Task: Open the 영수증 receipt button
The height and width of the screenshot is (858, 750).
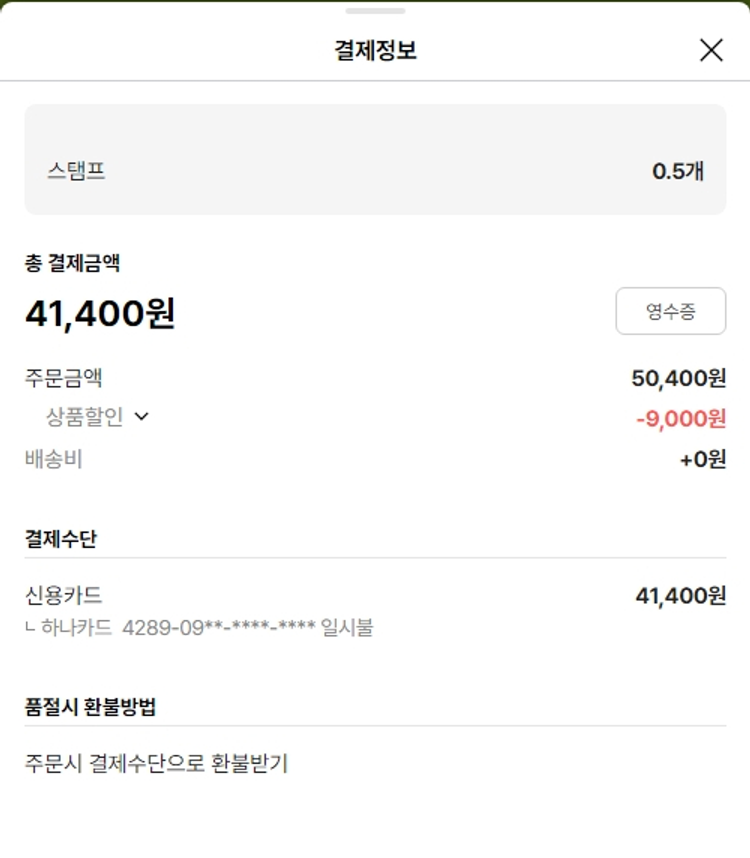Action: [x=670, y=311]
